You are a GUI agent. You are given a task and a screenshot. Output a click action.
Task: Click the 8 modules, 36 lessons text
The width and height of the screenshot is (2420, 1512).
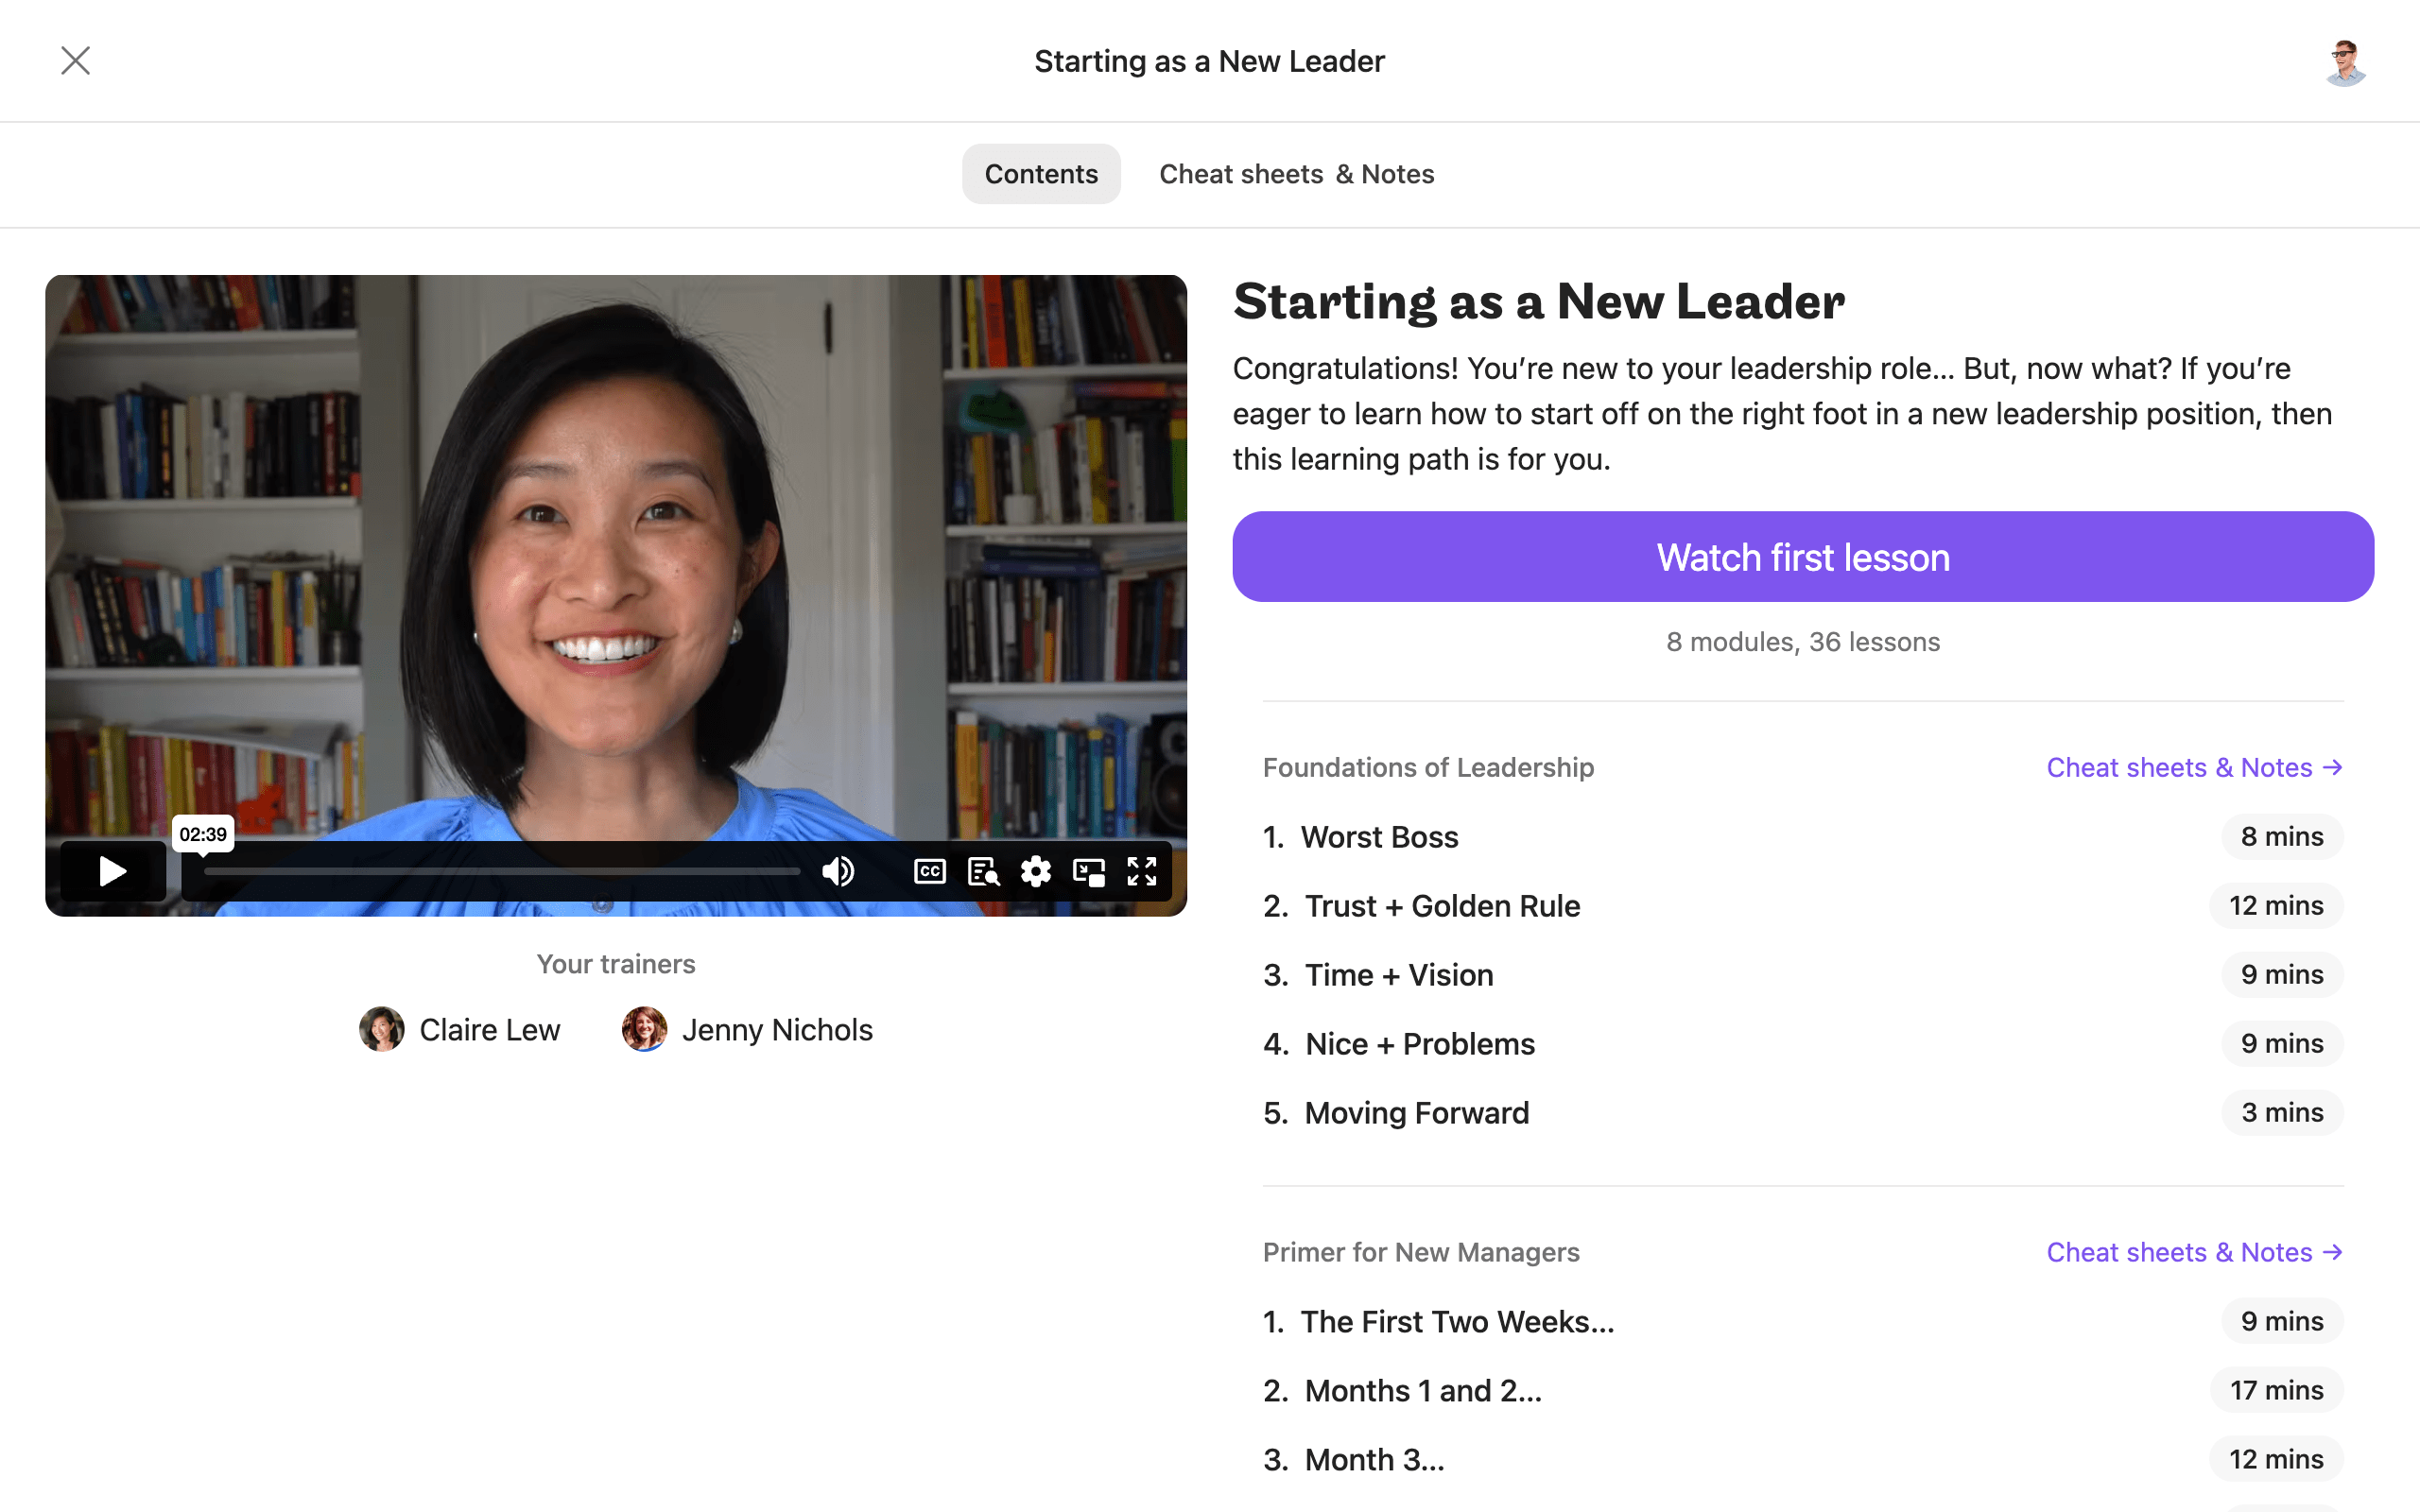click(x=1803, y=642)
